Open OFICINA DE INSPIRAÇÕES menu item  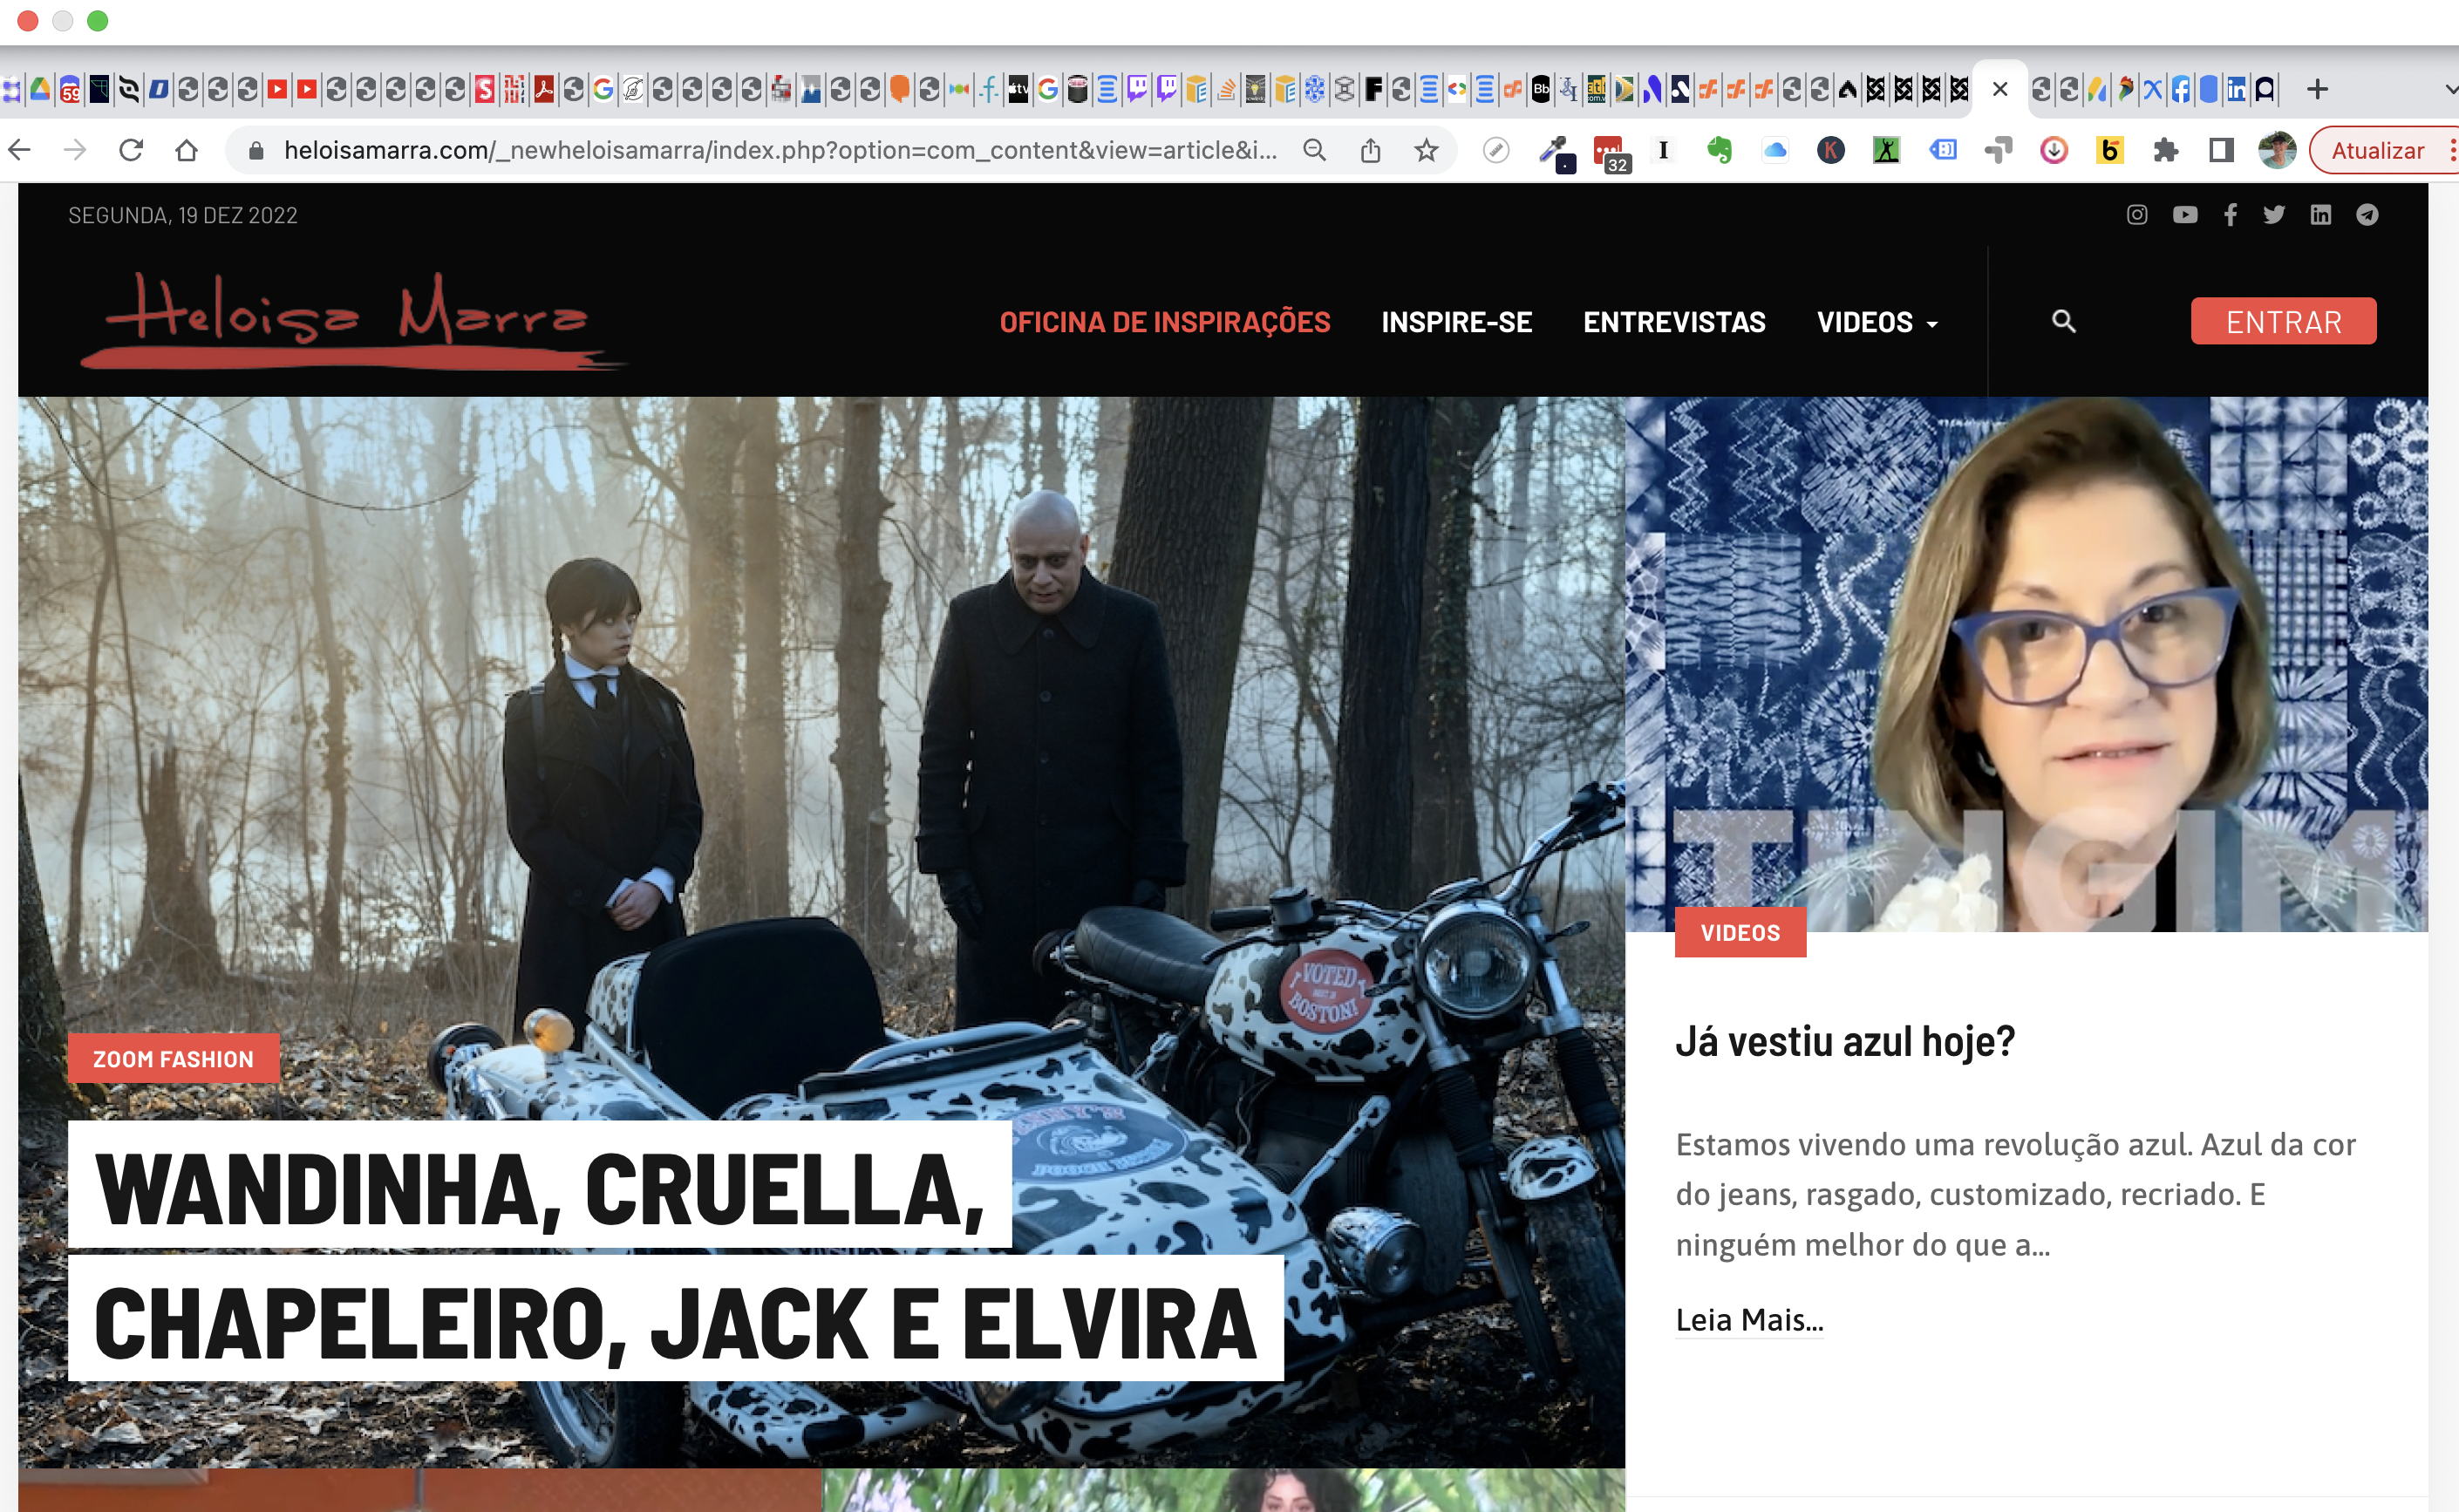[1164, 322]
